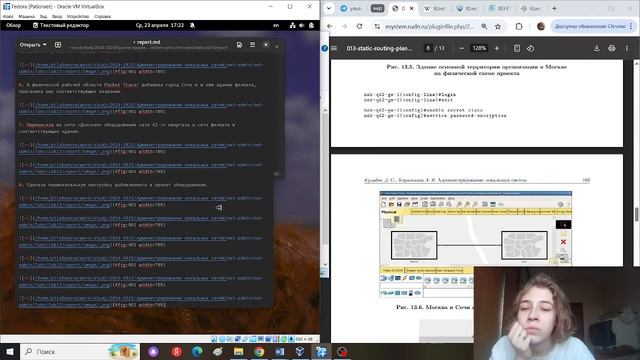The height and width of the screenshot is (360, 640).
Task: Click the 128% zoom level field
Action: pos(479,48)
